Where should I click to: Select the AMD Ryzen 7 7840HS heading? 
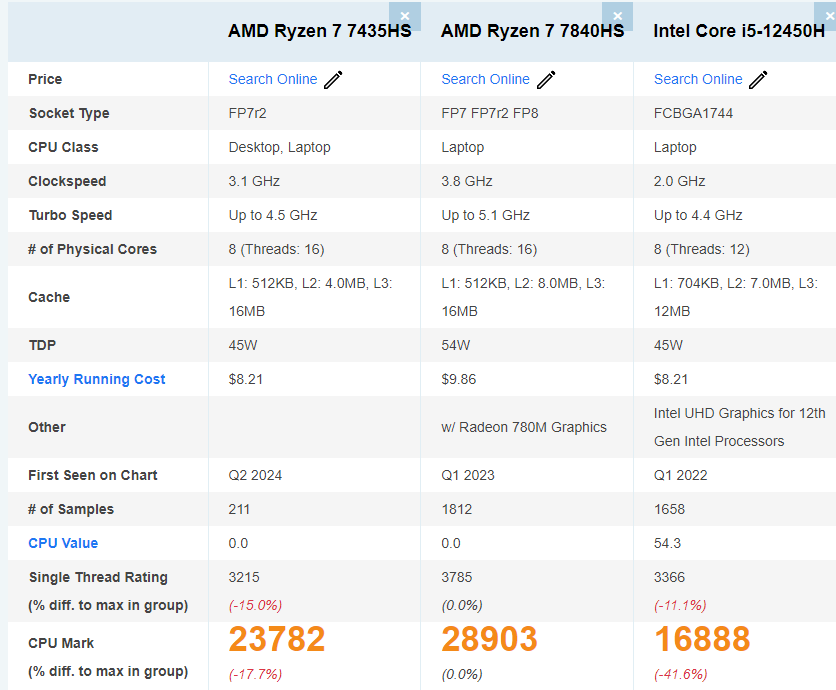pyautogui.click(x=532, y=31)
